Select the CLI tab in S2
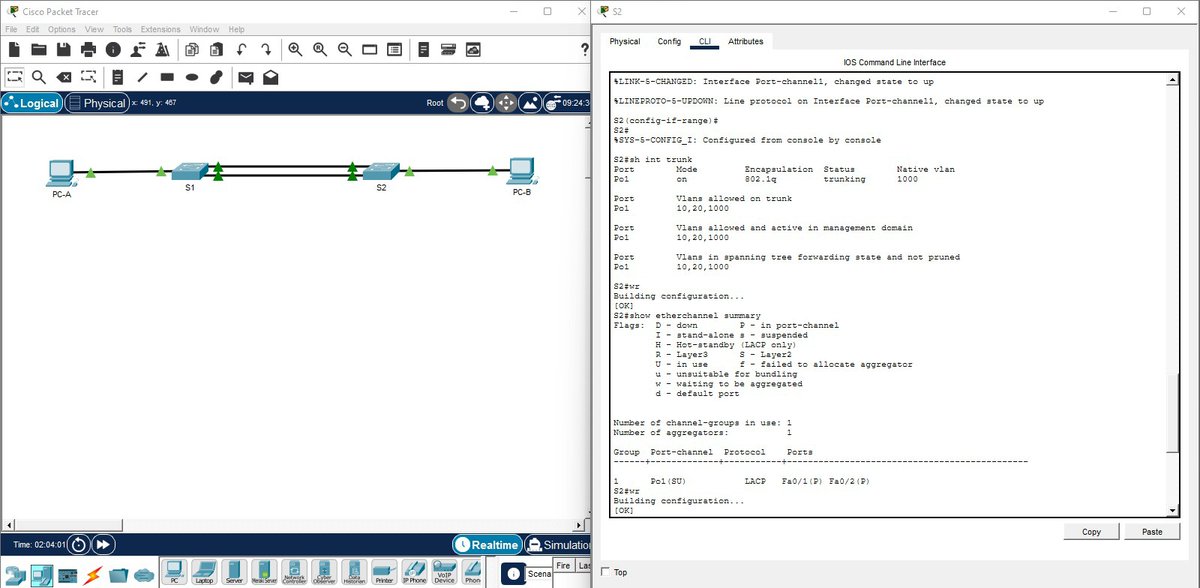Viewport: 1200px width, 588px height. tap(705, 41)
